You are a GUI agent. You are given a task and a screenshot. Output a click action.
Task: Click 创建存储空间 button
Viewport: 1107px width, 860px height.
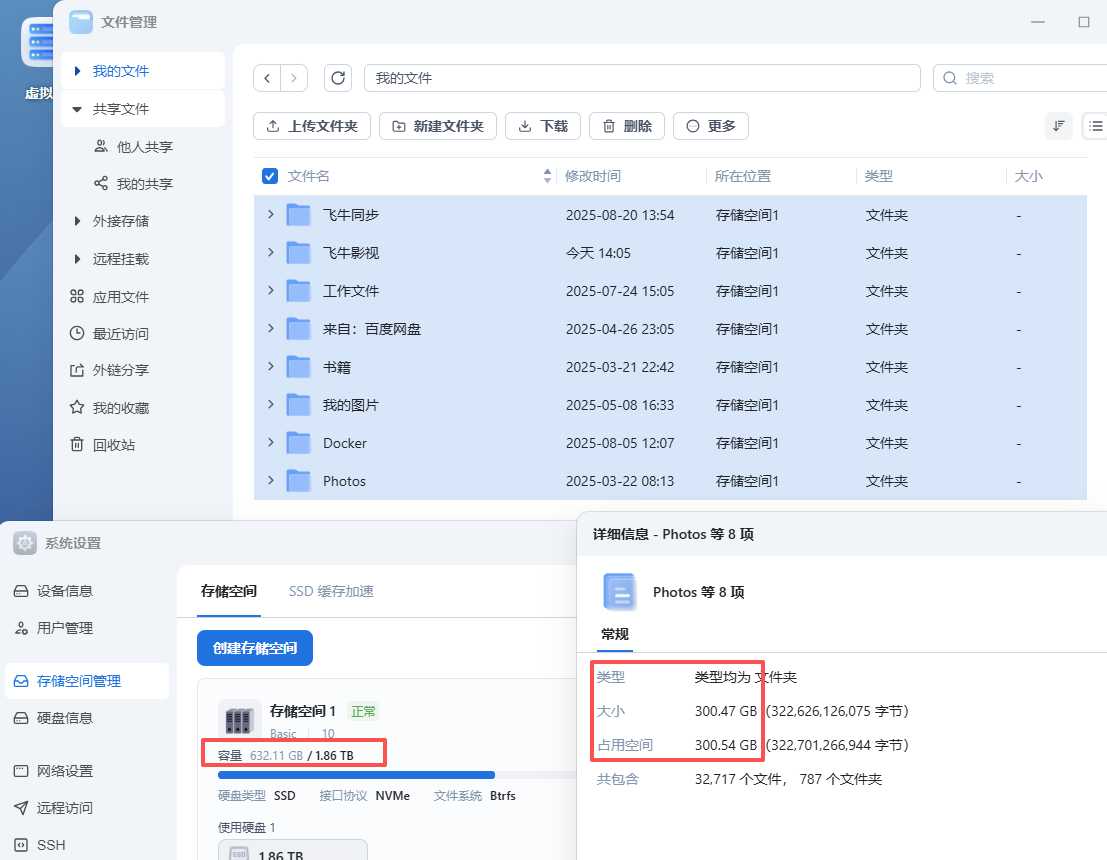(255, 648)
